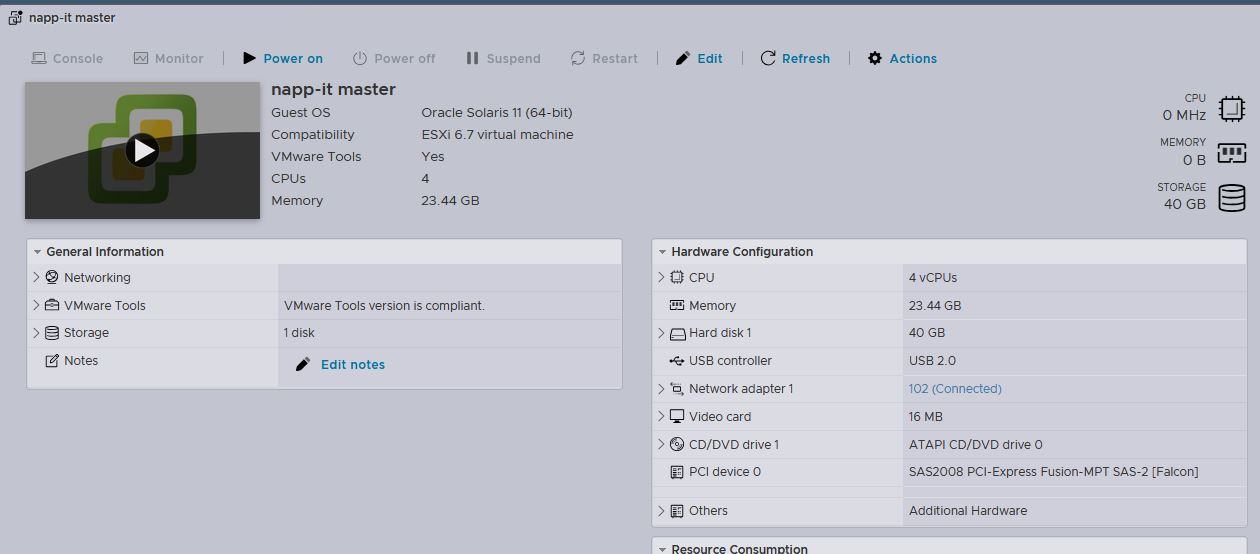
Task: Expand the Network adapter 1 row
Action: 661,388
